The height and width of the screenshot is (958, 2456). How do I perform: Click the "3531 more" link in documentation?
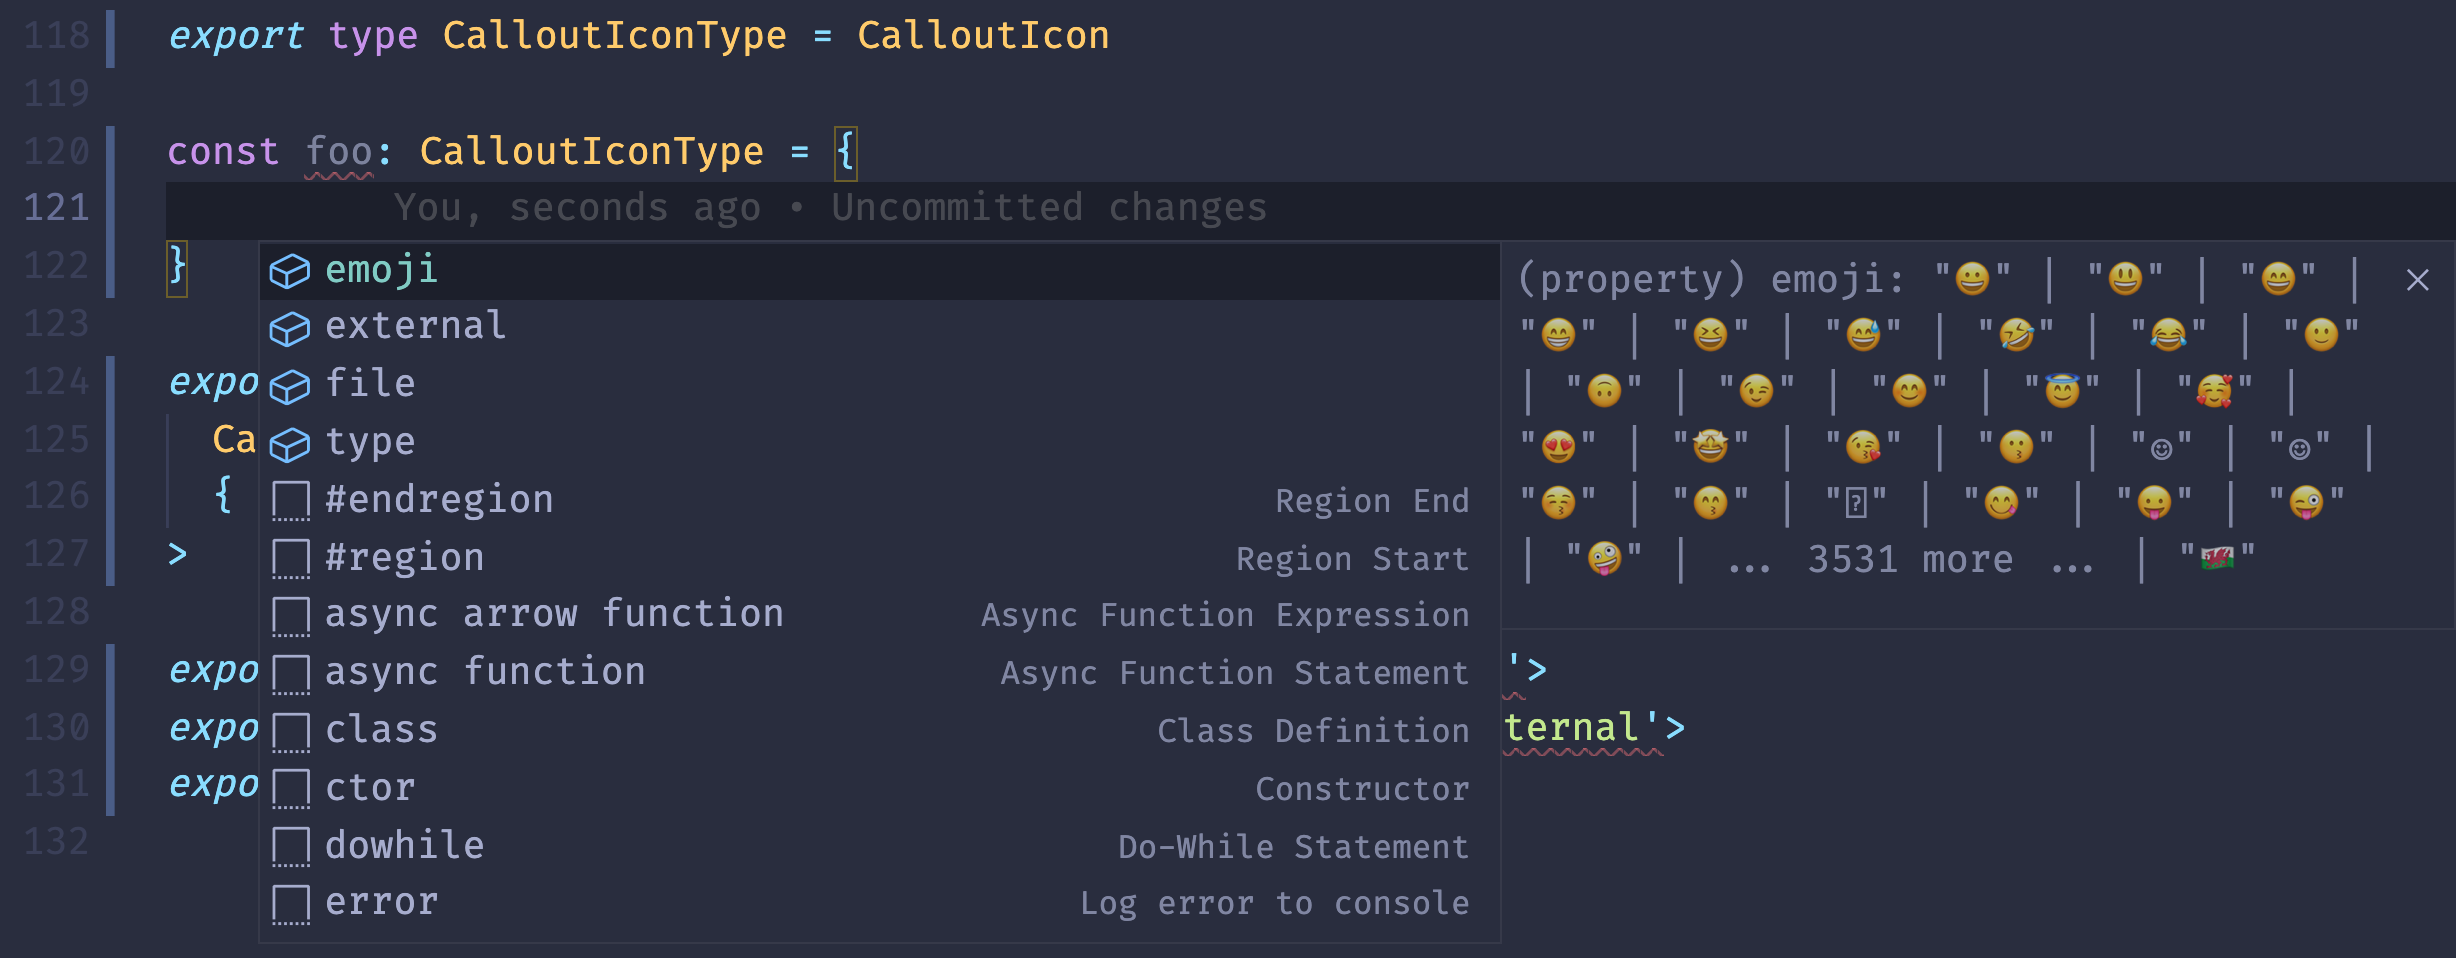tap(1913, 560)
